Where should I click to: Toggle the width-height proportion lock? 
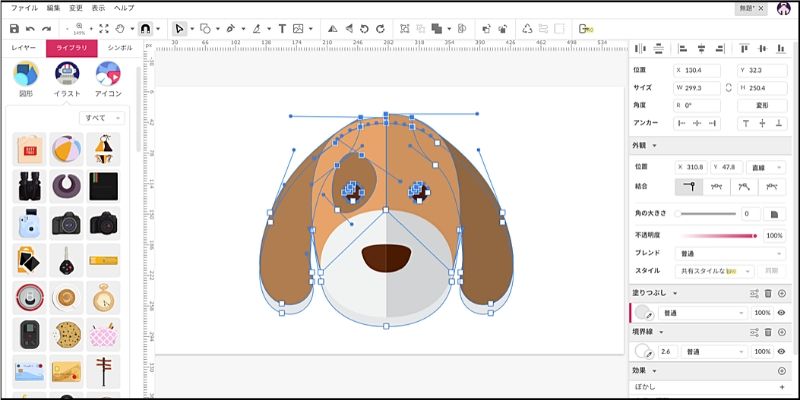click(729, 87)
